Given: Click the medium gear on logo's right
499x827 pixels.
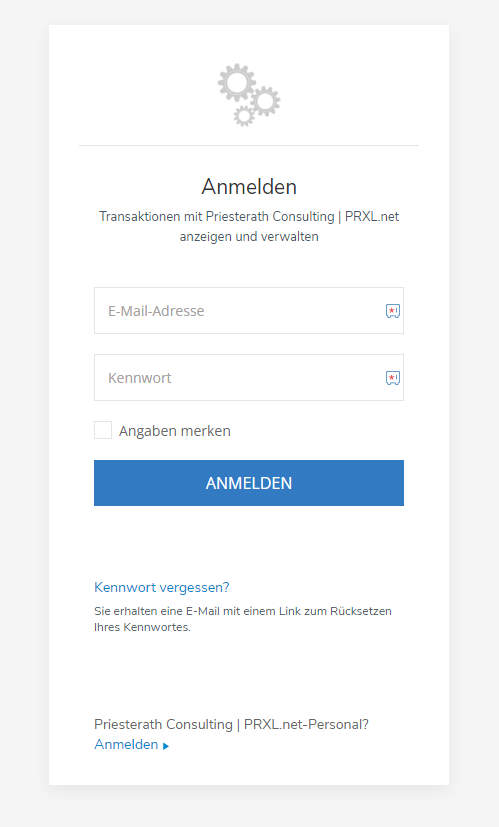Looking at the screenshot, I should coord(265,101).
